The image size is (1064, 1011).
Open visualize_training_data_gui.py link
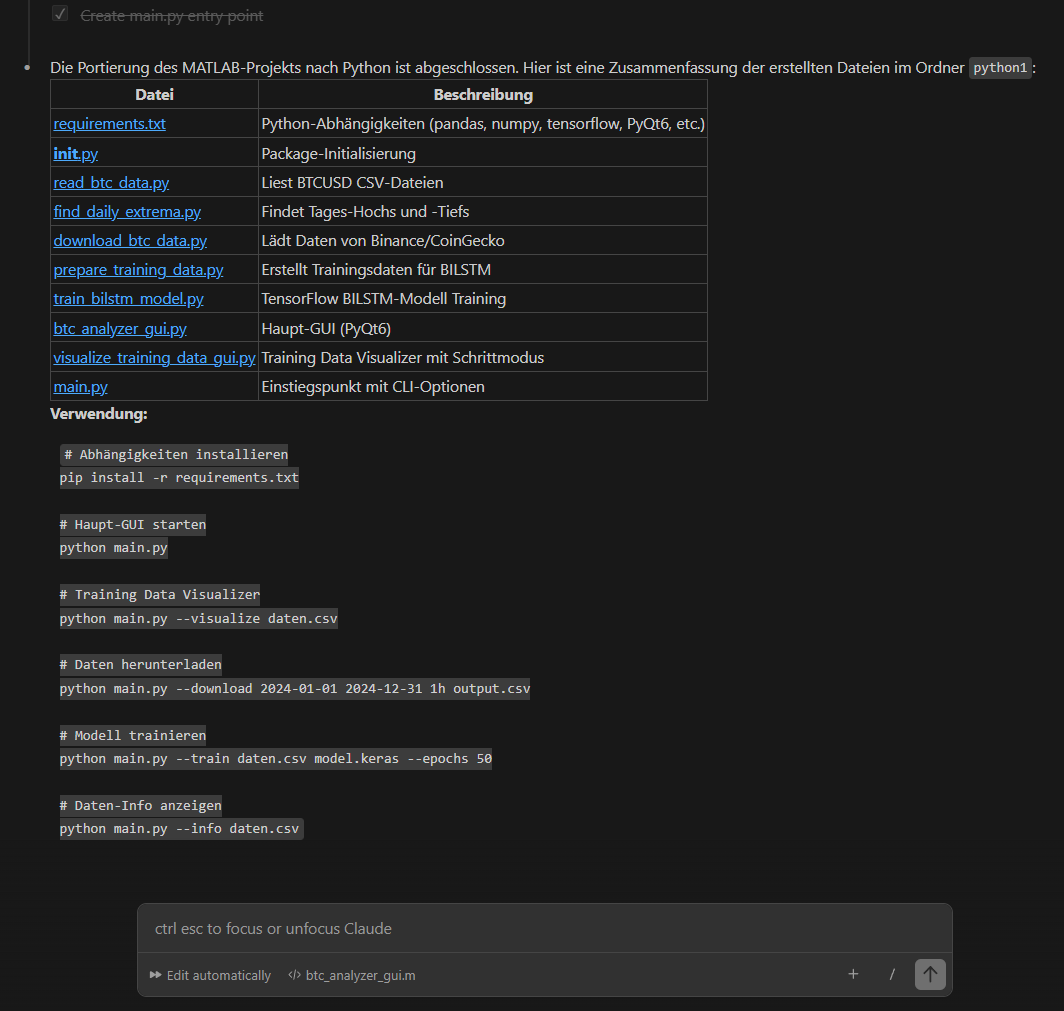coord(154,357)
